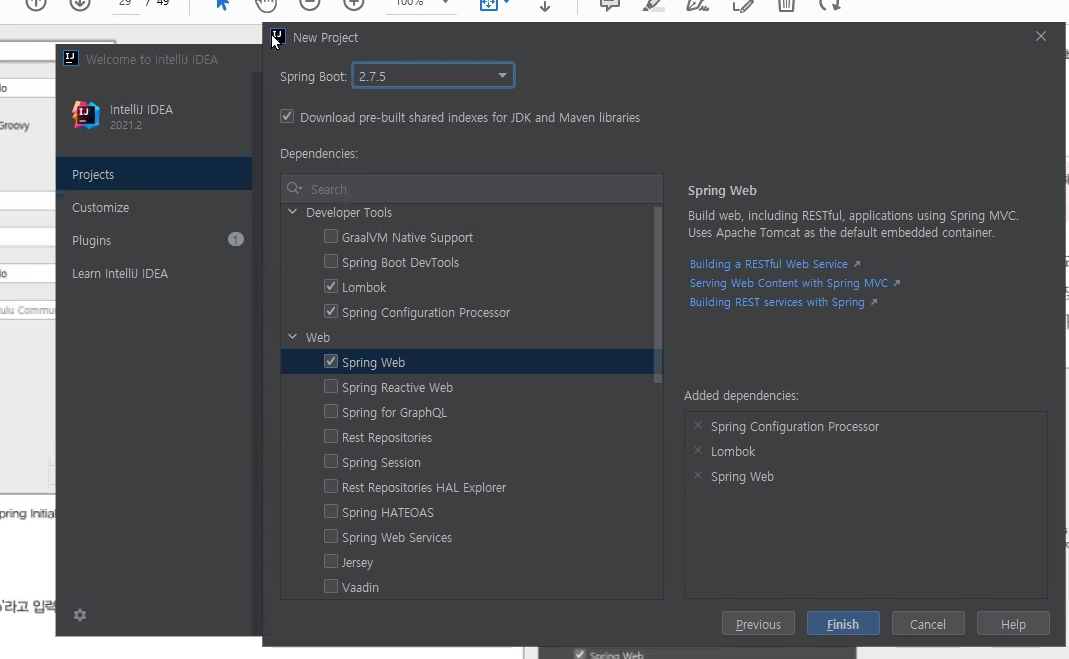Close the New Project dialog

click(1040, 36)
